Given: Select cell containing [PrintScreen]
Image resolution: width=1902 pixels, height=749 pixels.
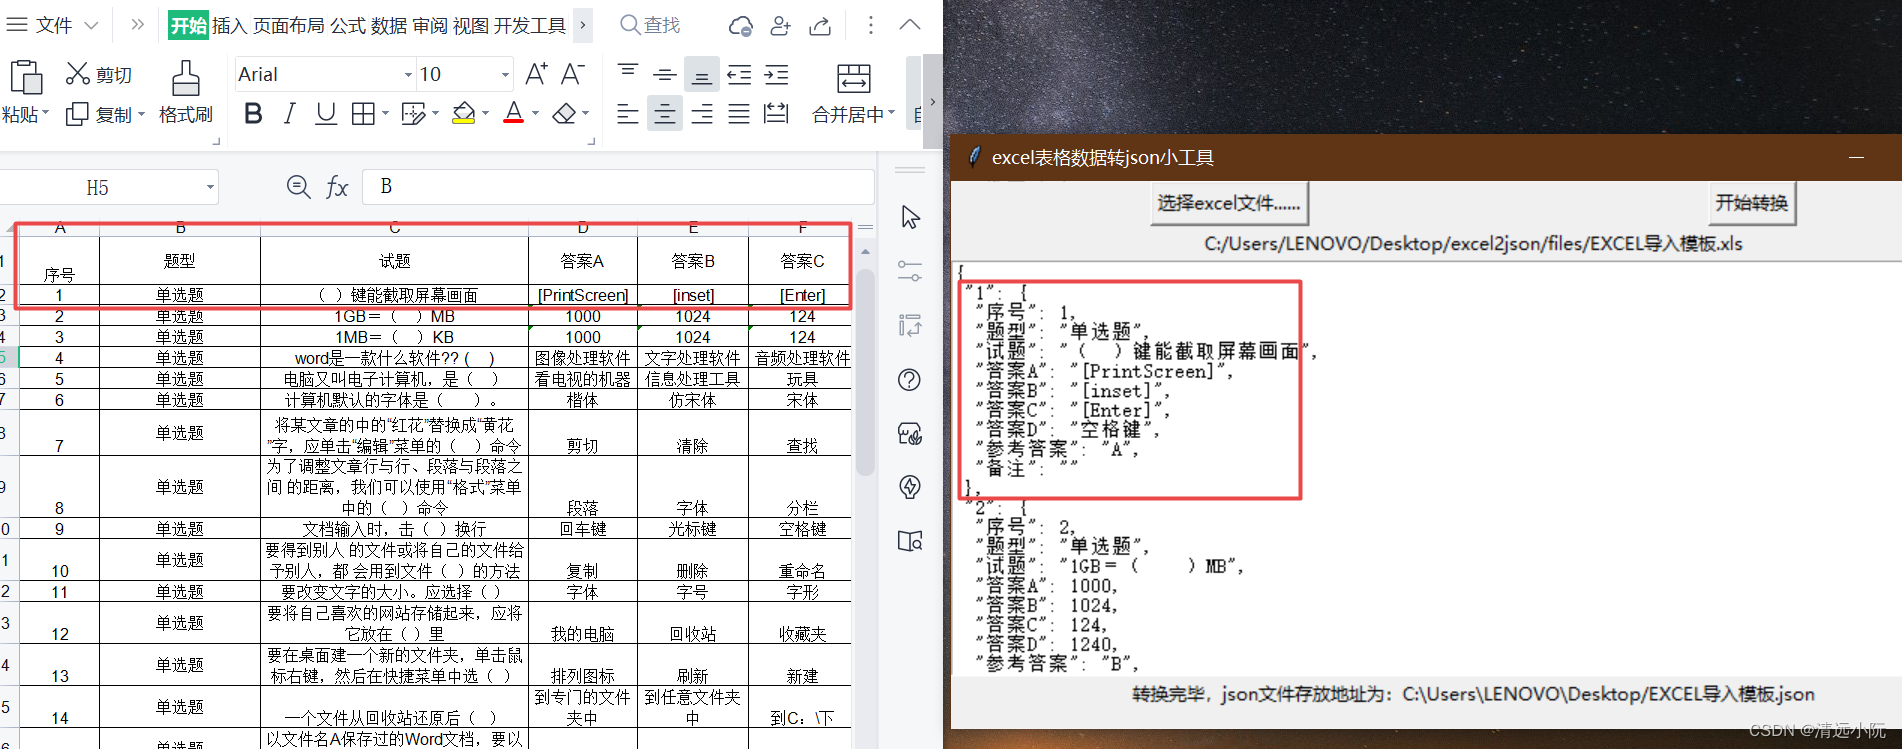Looking at the screenshot, I should [x=583, y=295].
